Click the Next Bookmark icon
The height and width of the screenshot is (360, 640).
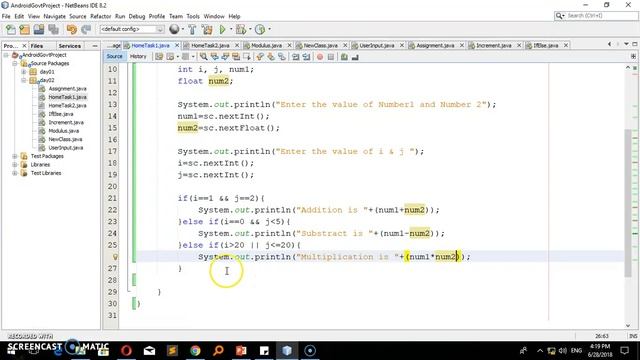(271, 57)
